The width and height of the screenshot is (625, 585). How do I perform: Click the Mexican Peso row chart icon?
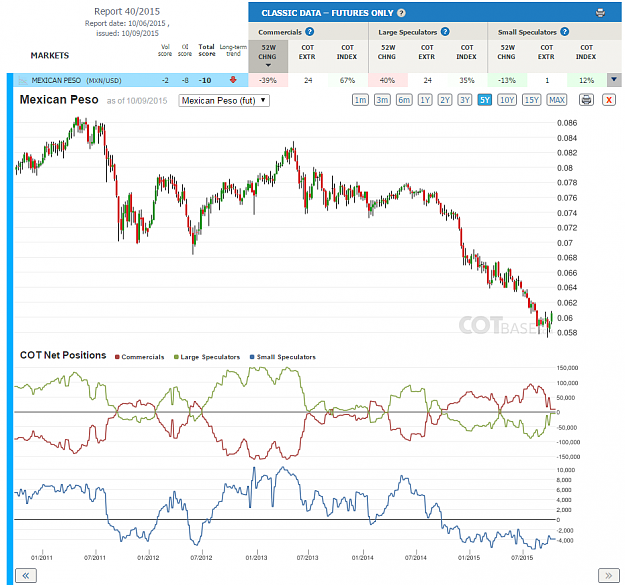23,80
